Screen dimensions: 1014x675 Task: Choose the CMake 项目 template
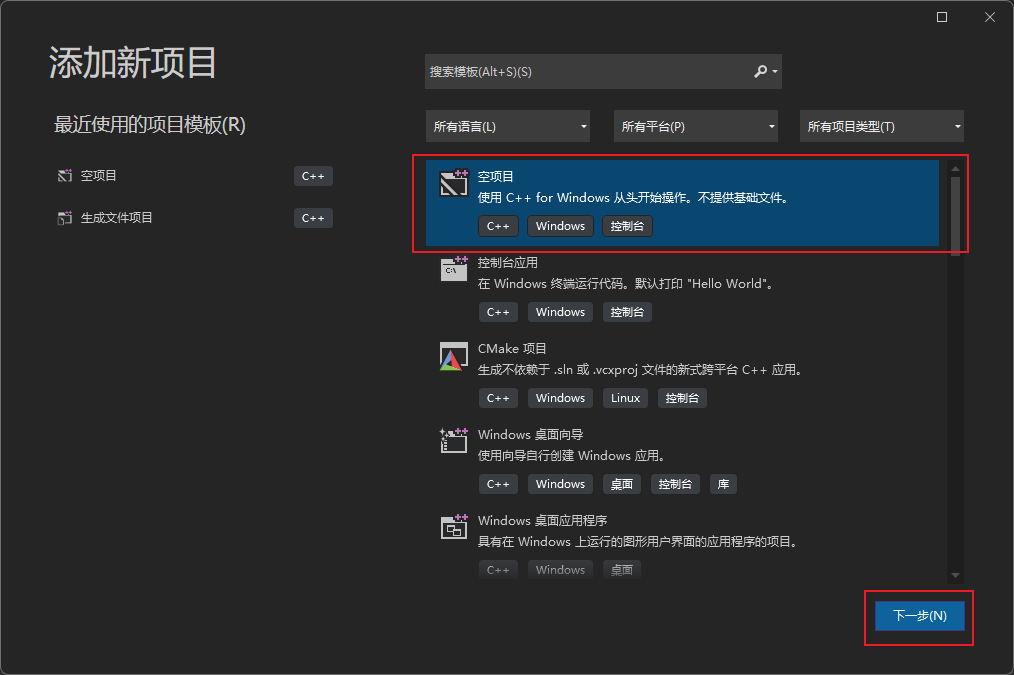[513, 349]
